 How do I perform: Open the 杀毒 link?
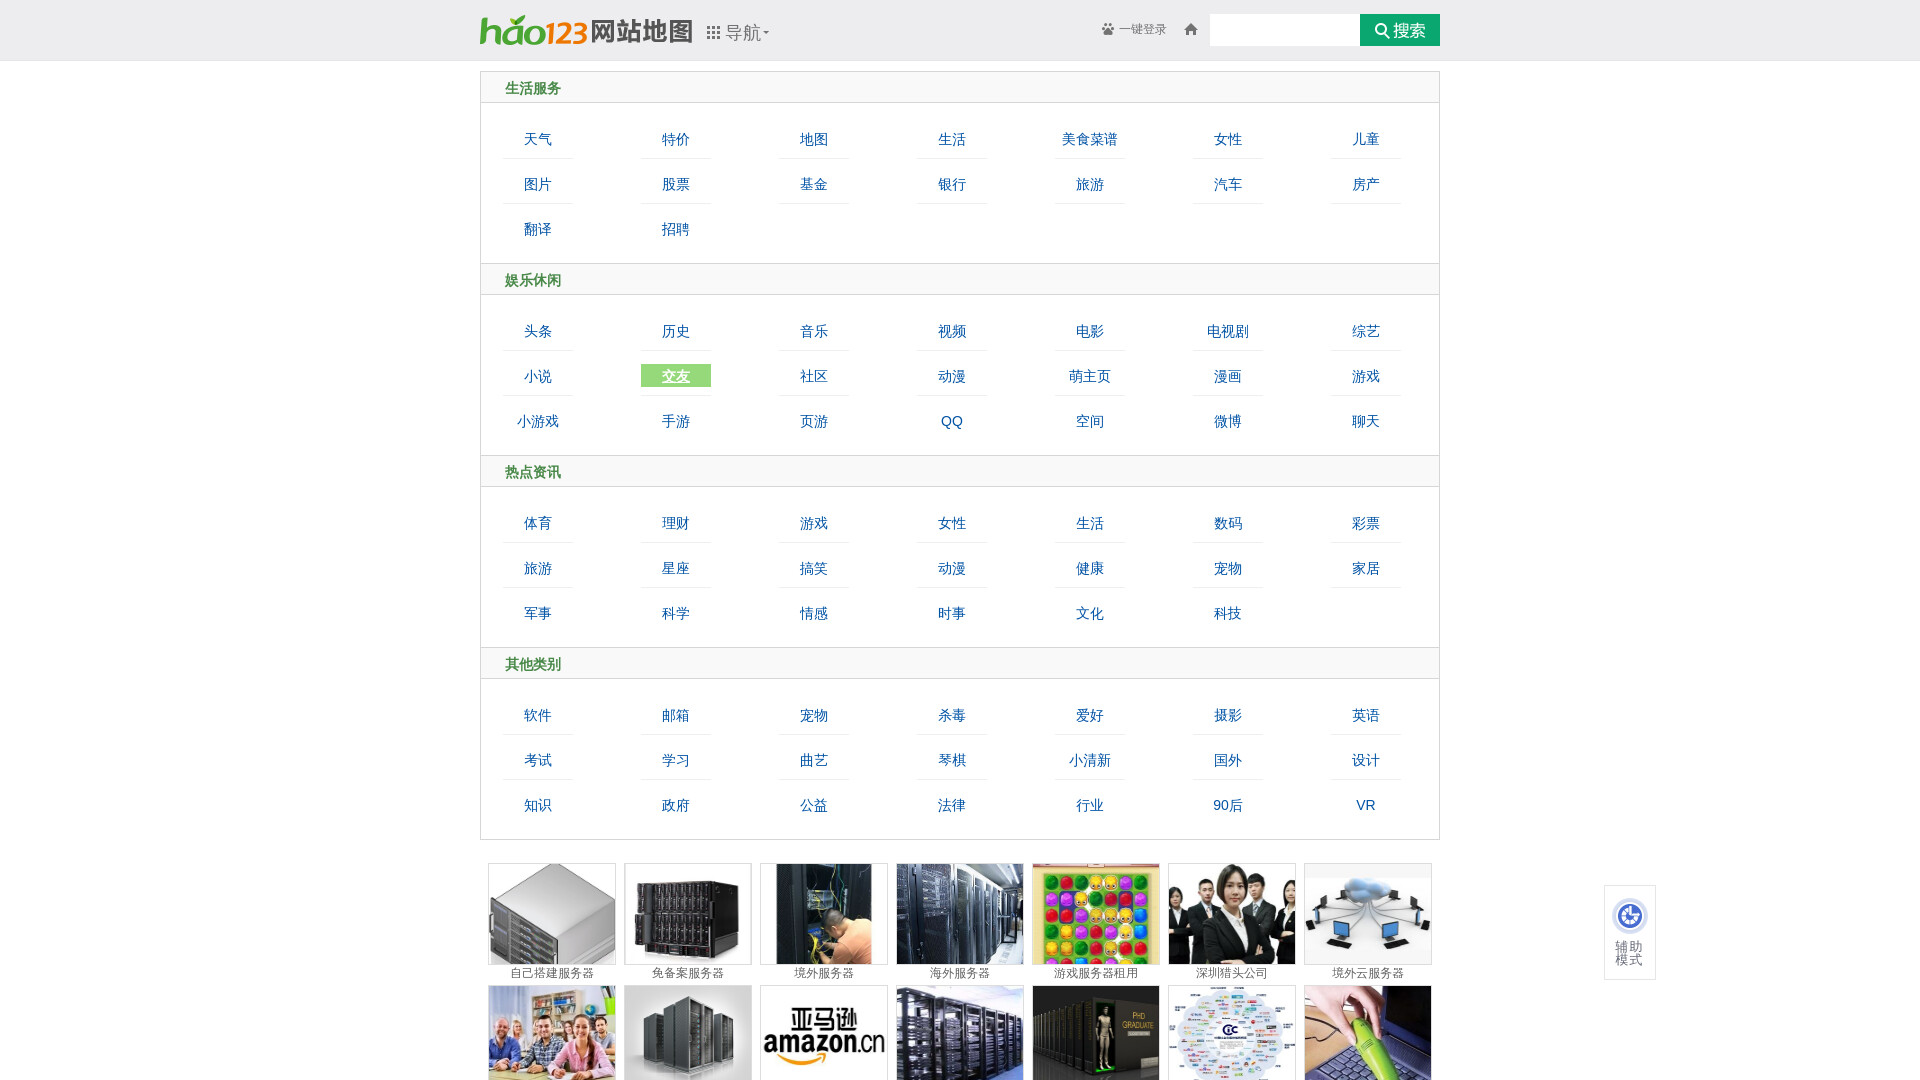point(952,715)
